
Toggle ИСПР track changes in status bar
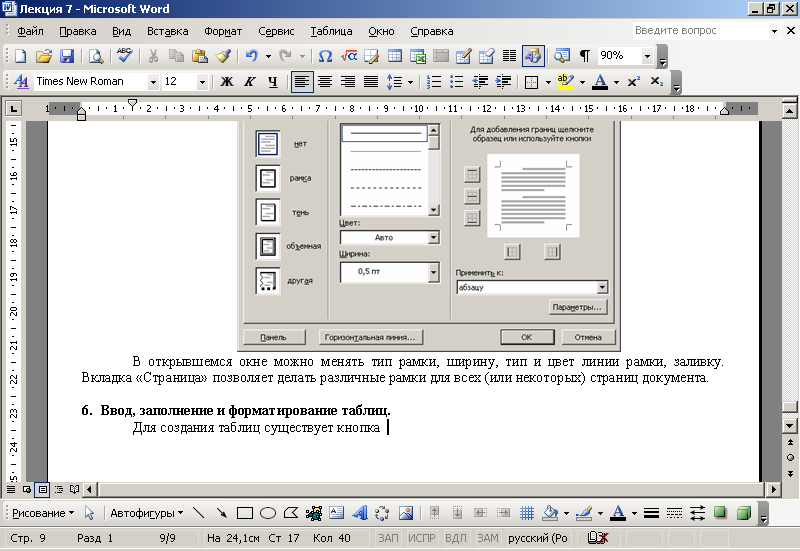point(421,538)
